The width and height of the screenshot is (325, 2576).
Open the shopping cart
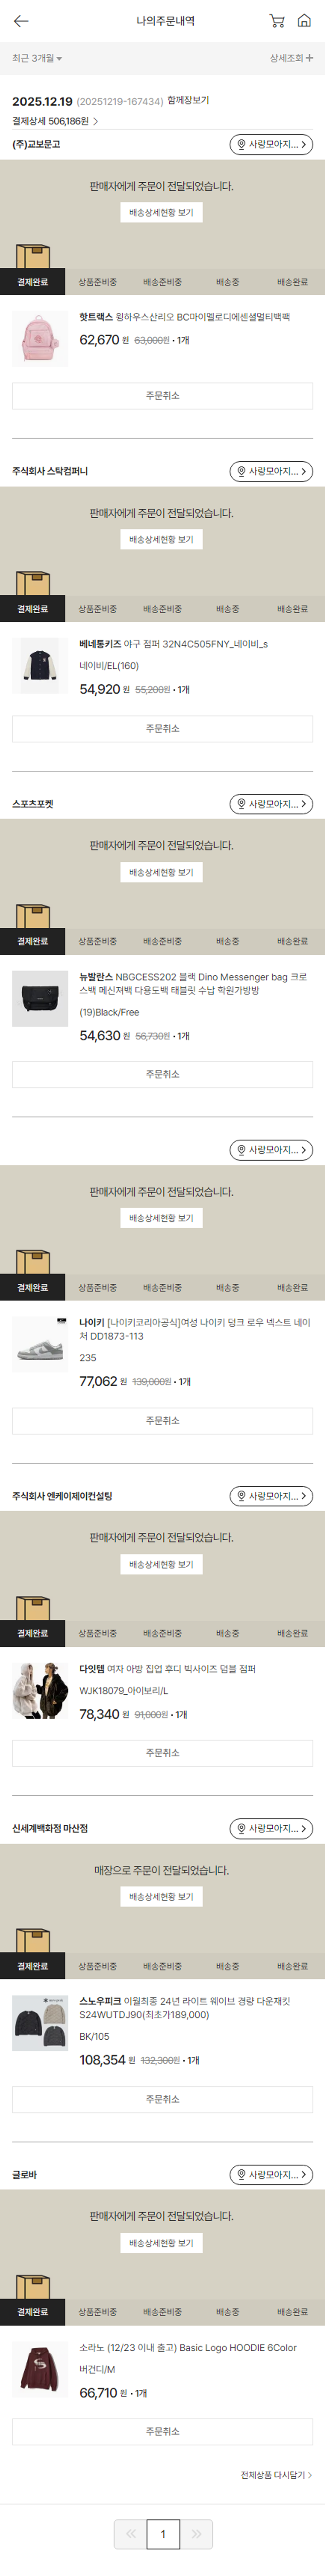pos(277,21)
